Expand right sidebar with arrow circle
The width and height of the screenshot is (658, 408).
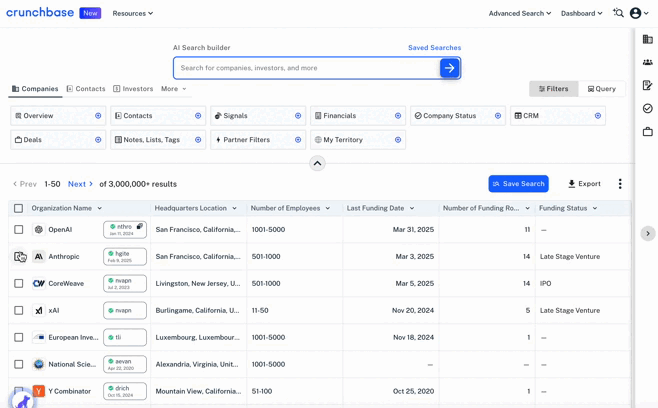648,233
